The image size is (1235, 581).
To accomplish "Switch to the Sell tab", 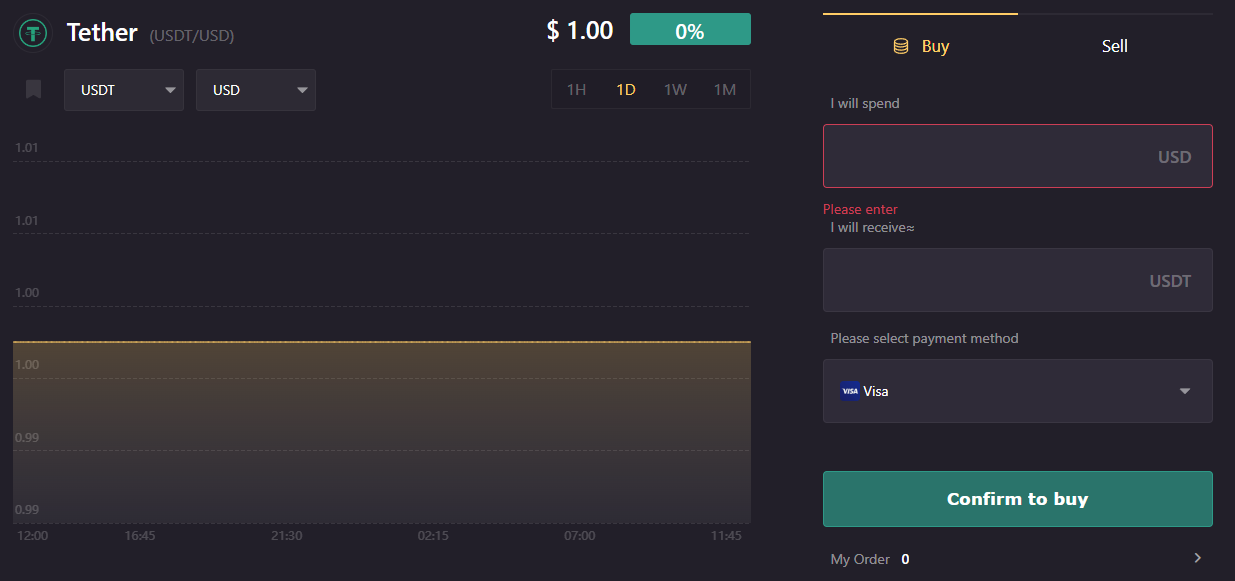I will [1114, 46].
